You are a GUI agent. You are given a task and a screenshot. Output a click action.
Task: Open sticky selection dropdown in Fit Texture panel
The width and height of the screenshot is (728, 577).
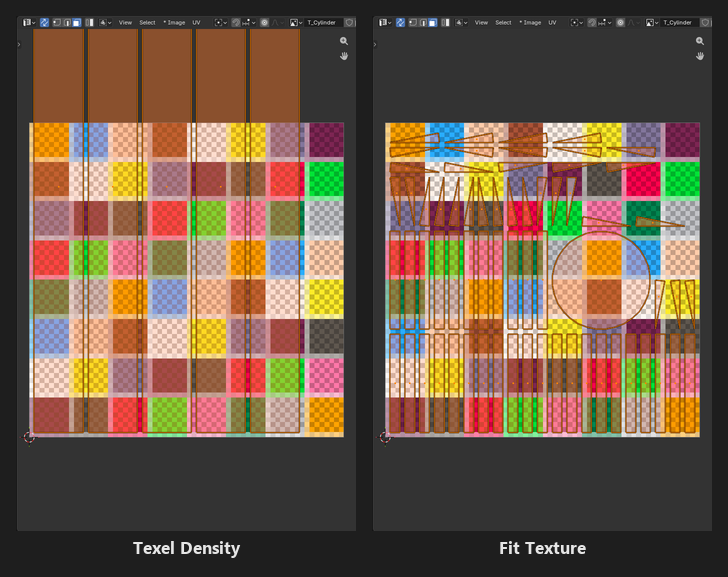(x=462, y=22)
